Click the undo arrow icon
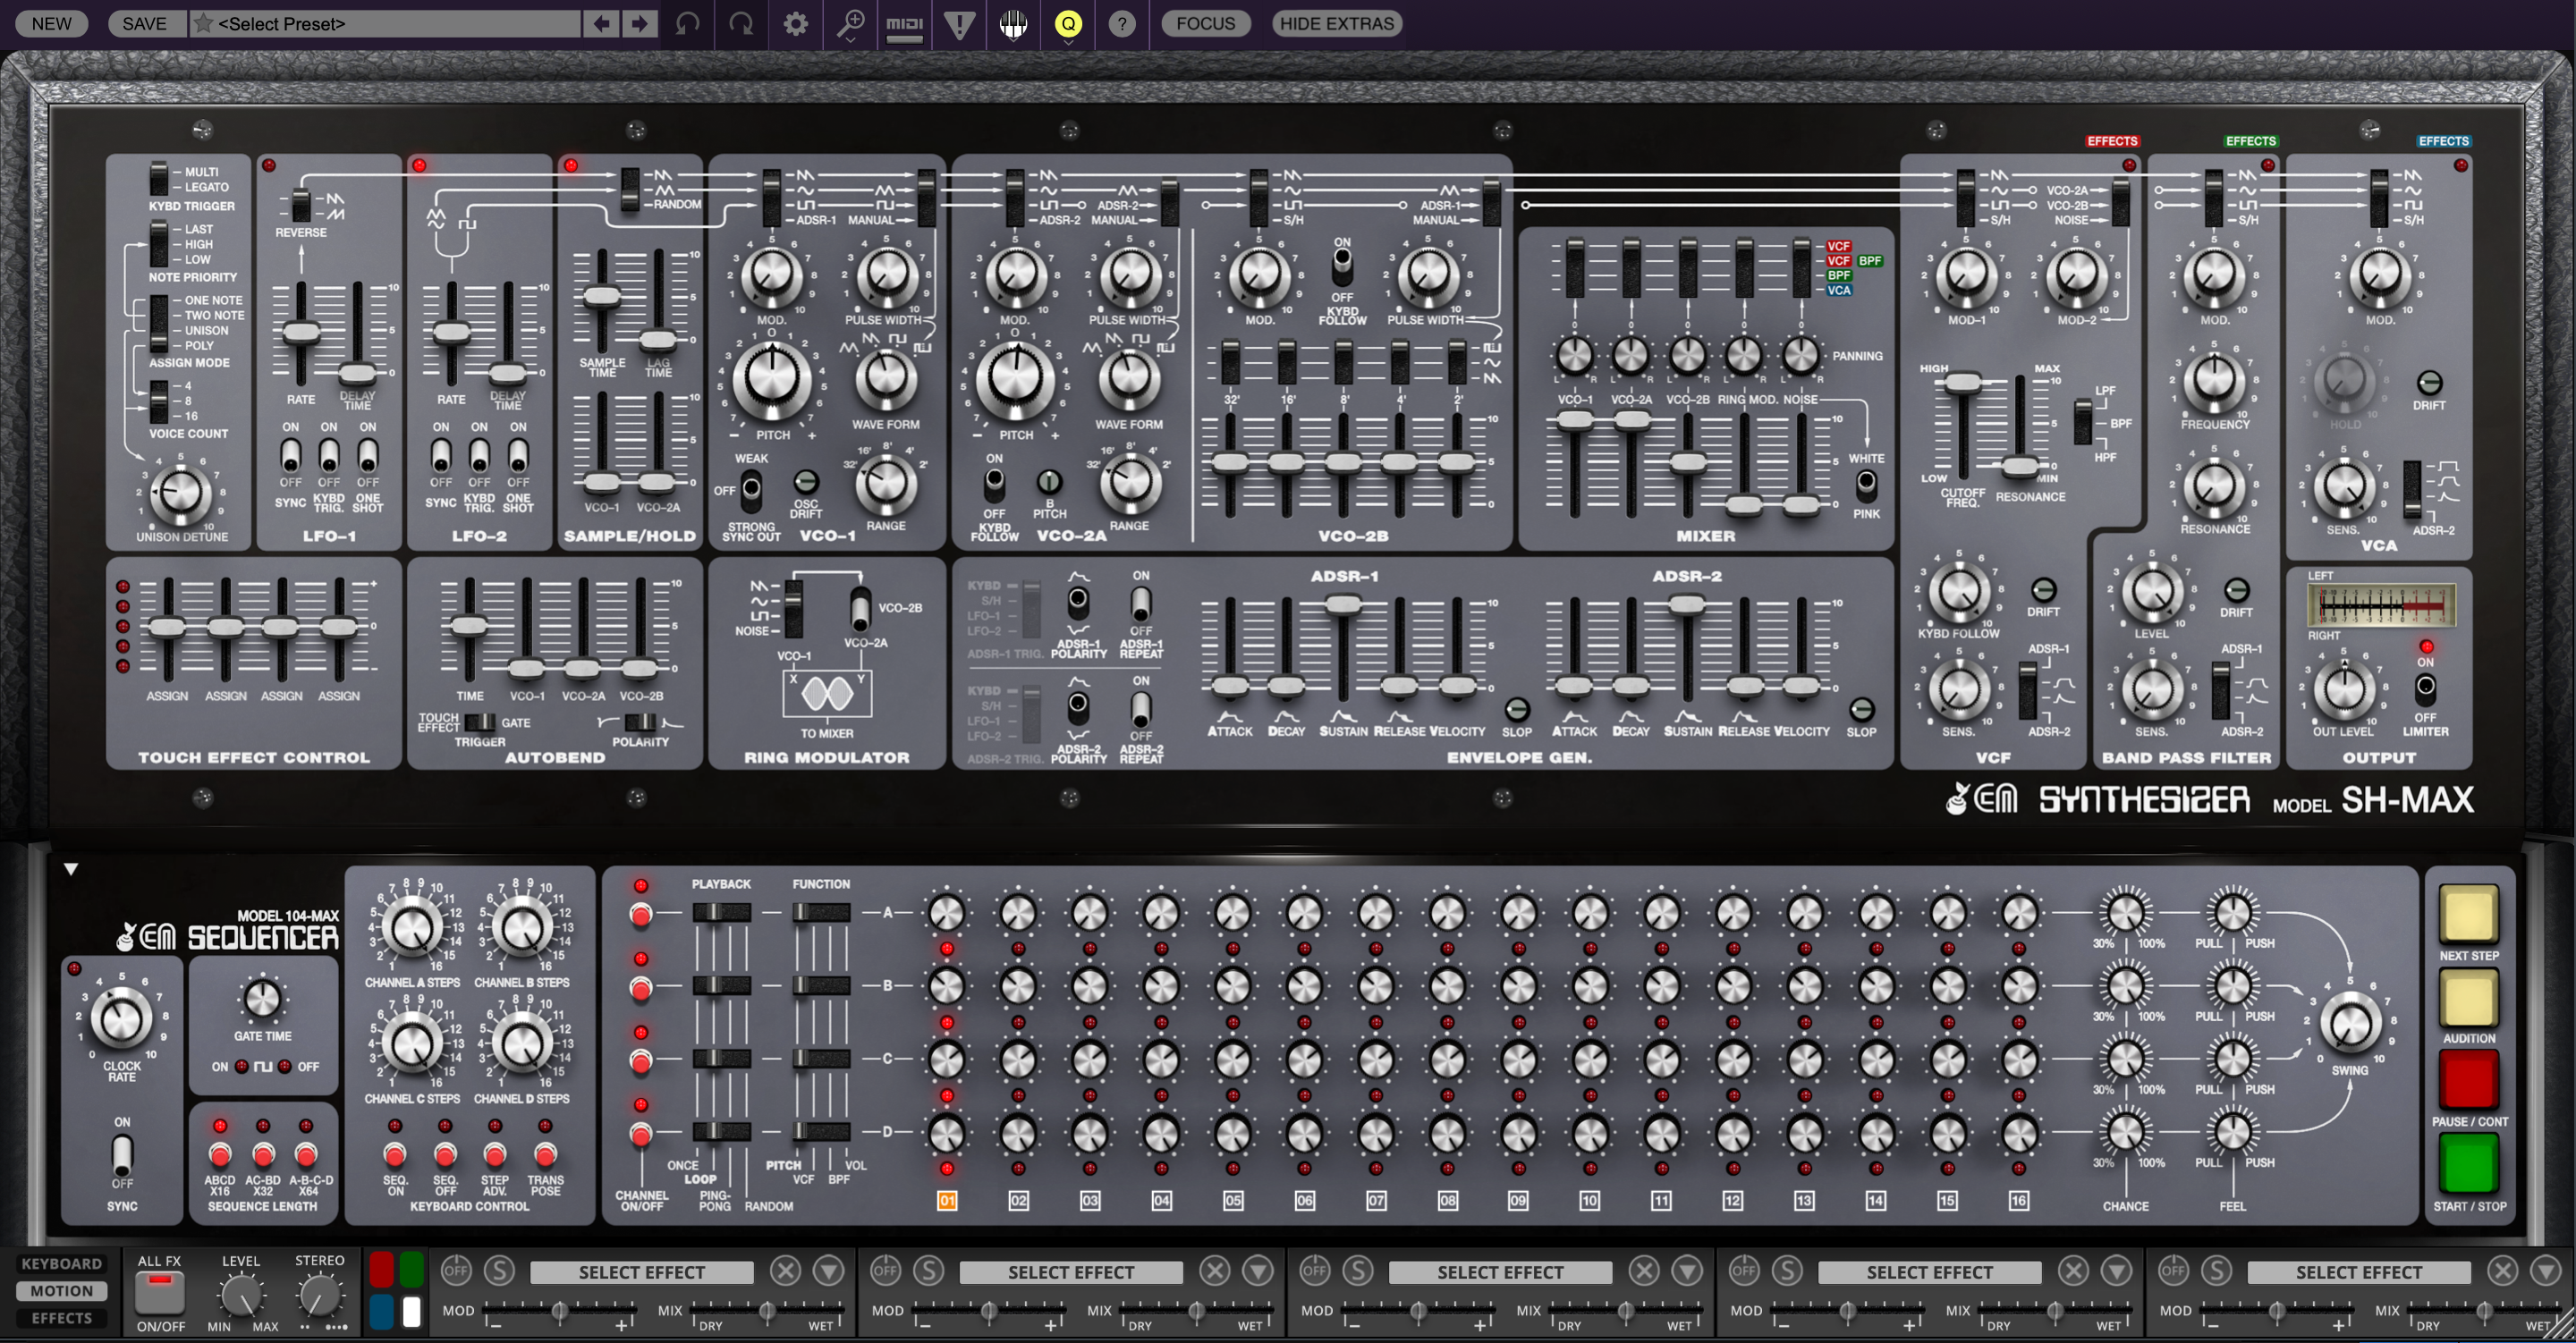 (687, 23)
